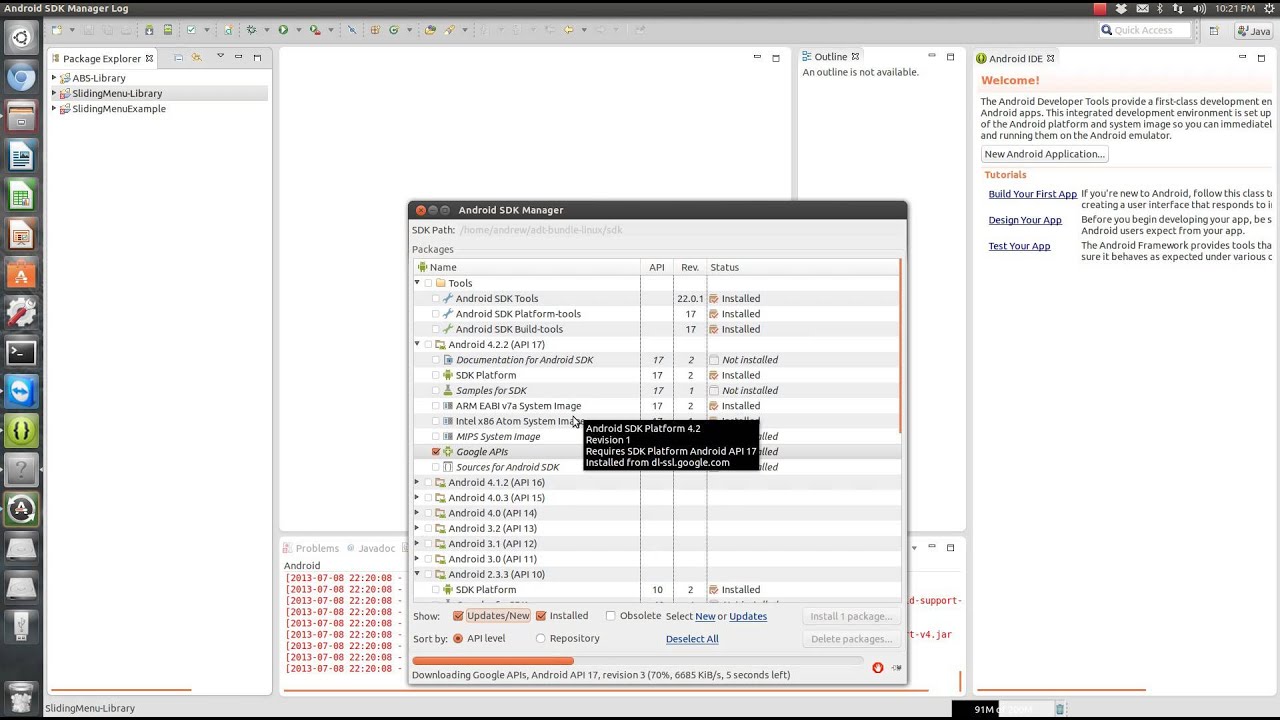Select the Outline tab

(x=830, y=57)
